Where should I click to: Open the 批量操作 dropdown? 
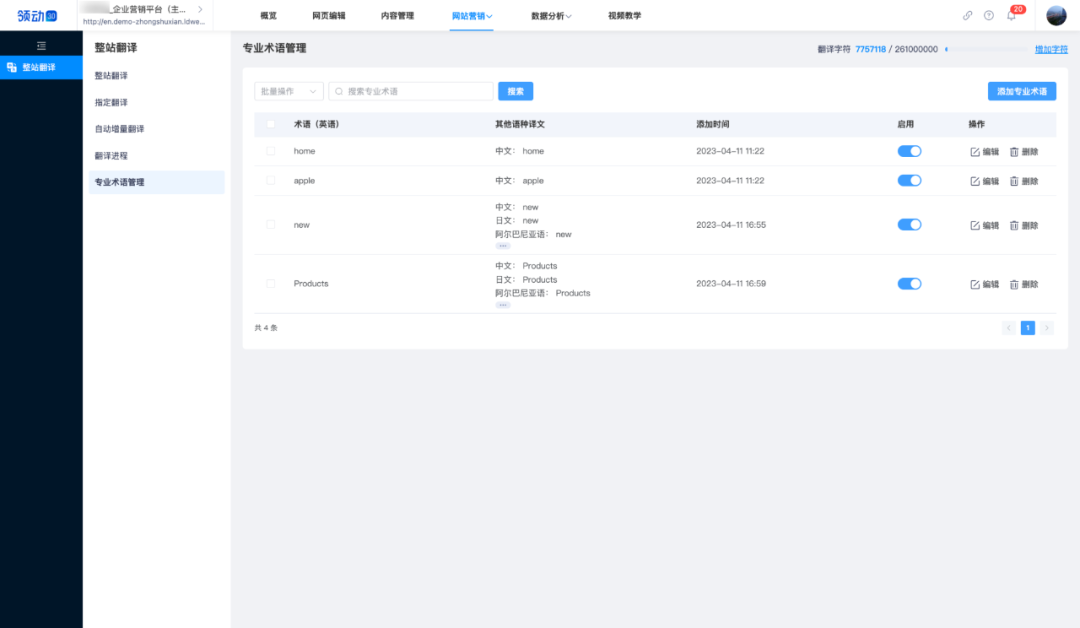coord(287,90)
